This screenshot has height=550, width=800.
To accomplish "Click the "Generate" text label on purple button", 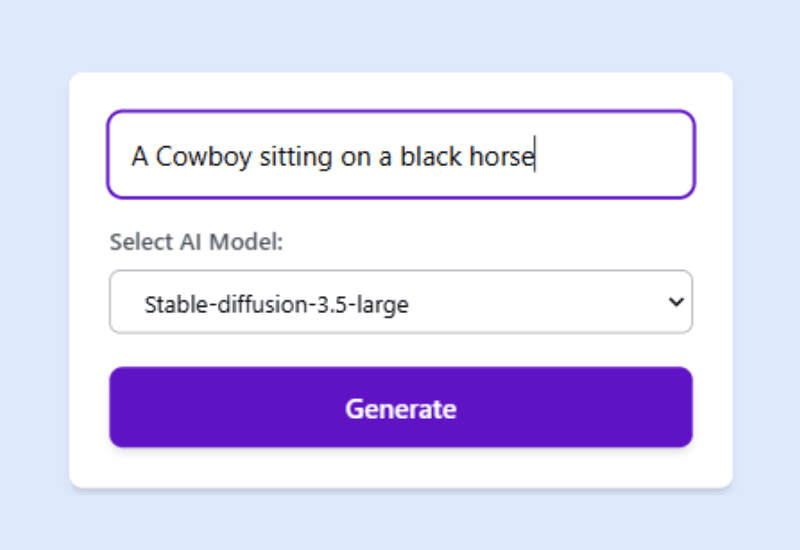I will pos(400,409).
